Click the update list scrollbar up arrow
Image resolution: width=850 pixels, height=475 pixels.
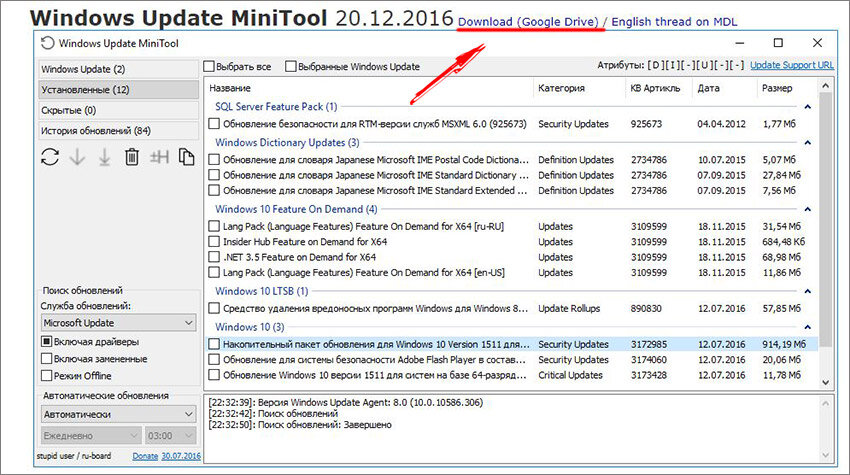tap(825, 86)
